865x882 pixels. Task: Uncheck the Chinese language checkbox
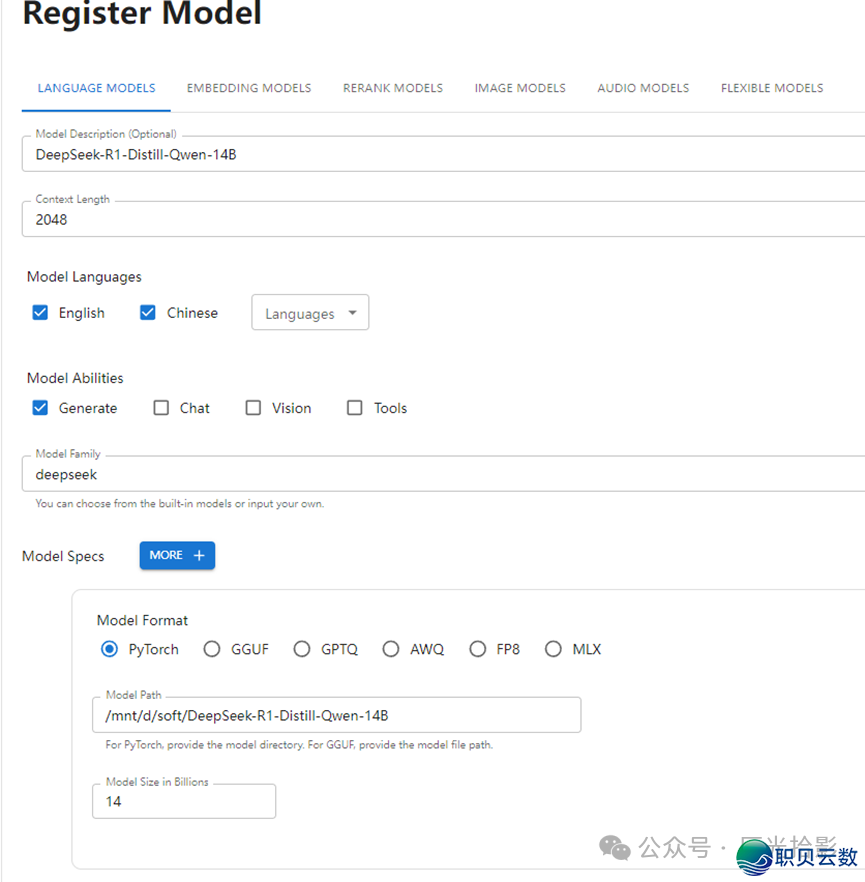click(x=147, y=313)
